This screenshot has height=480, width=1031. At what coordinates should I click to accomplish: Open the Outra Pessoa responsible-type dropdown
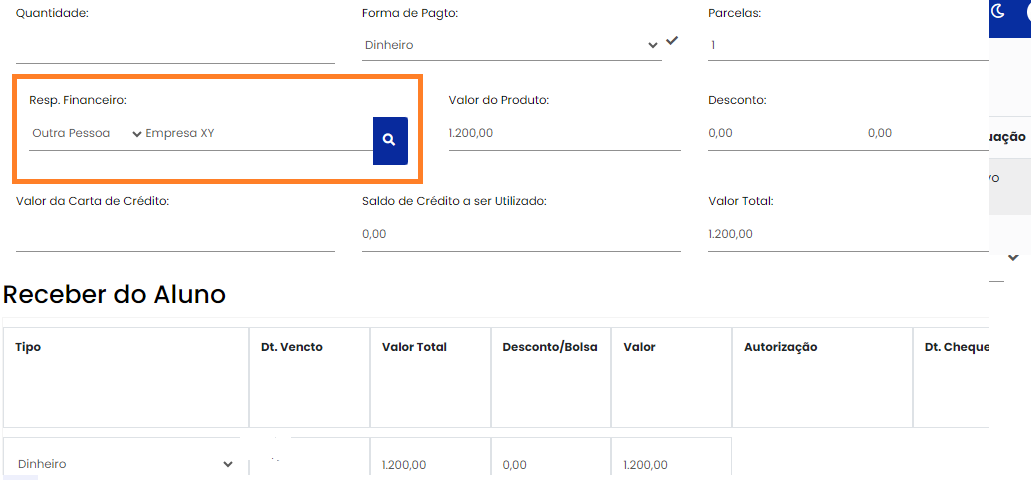pyautogui.click(x=86, y=133)
